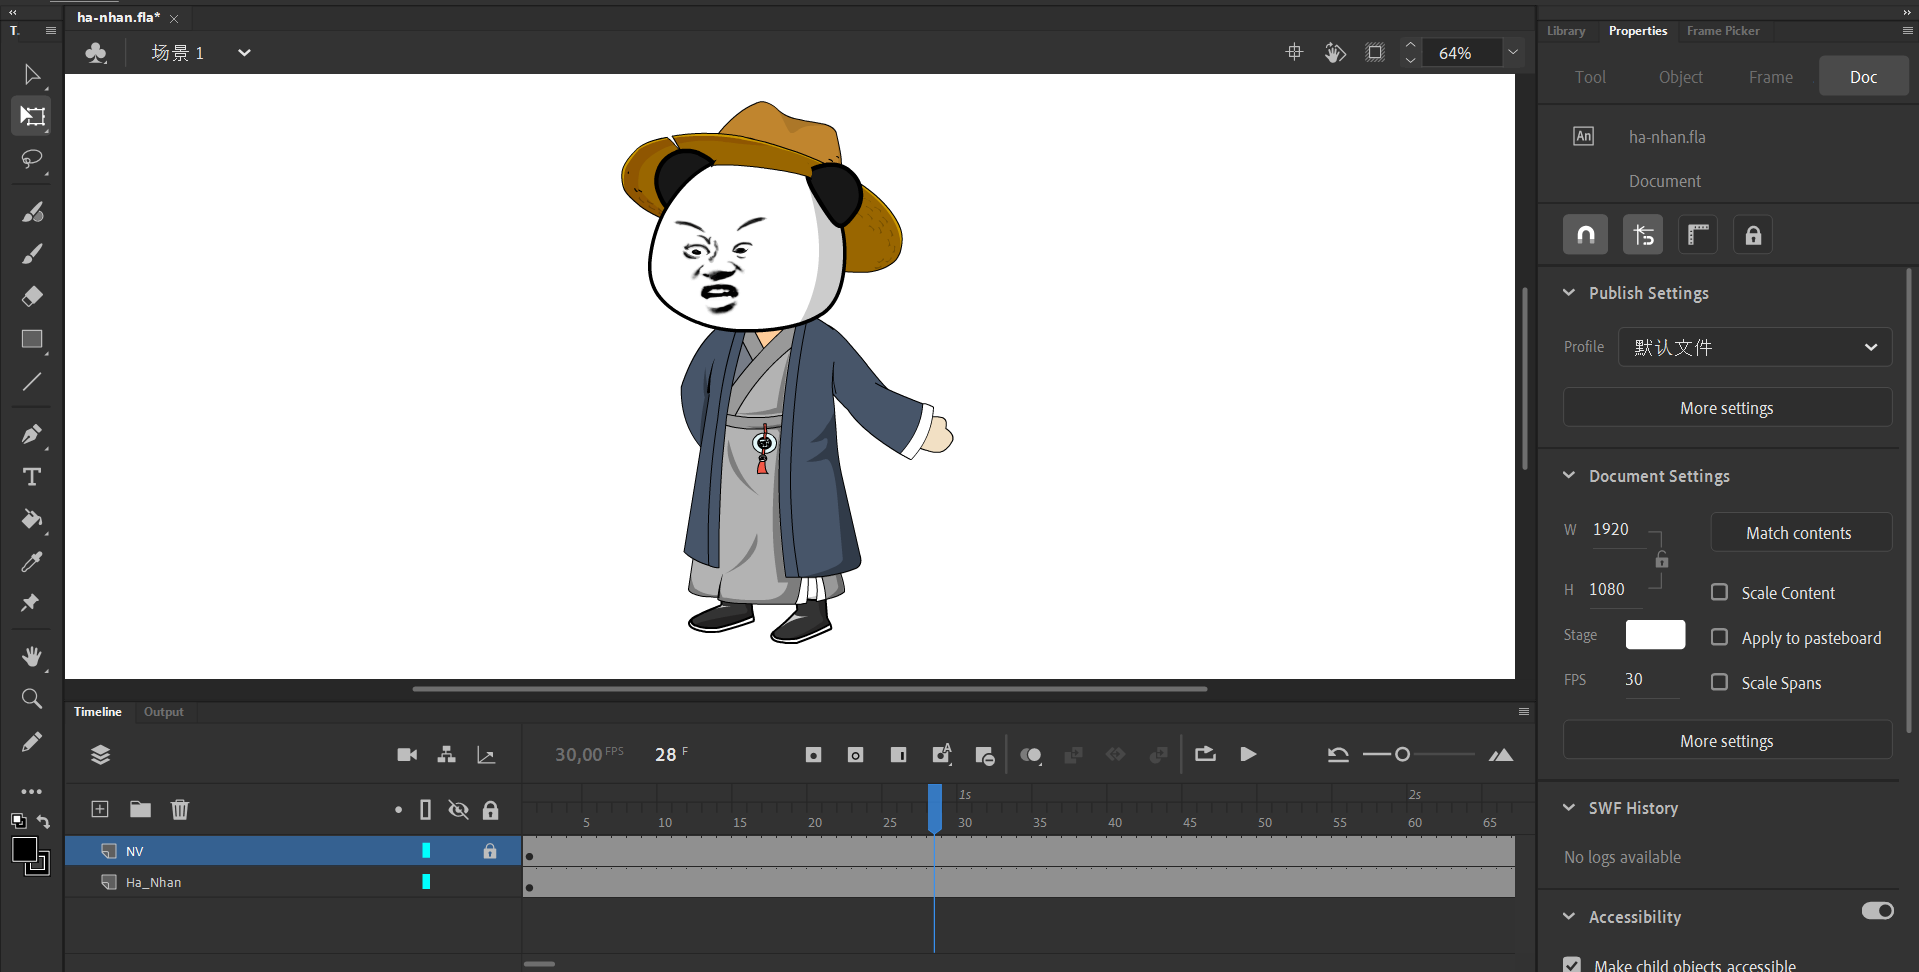
Task: Switch to the Library tab
Action: coord(1565,31)
